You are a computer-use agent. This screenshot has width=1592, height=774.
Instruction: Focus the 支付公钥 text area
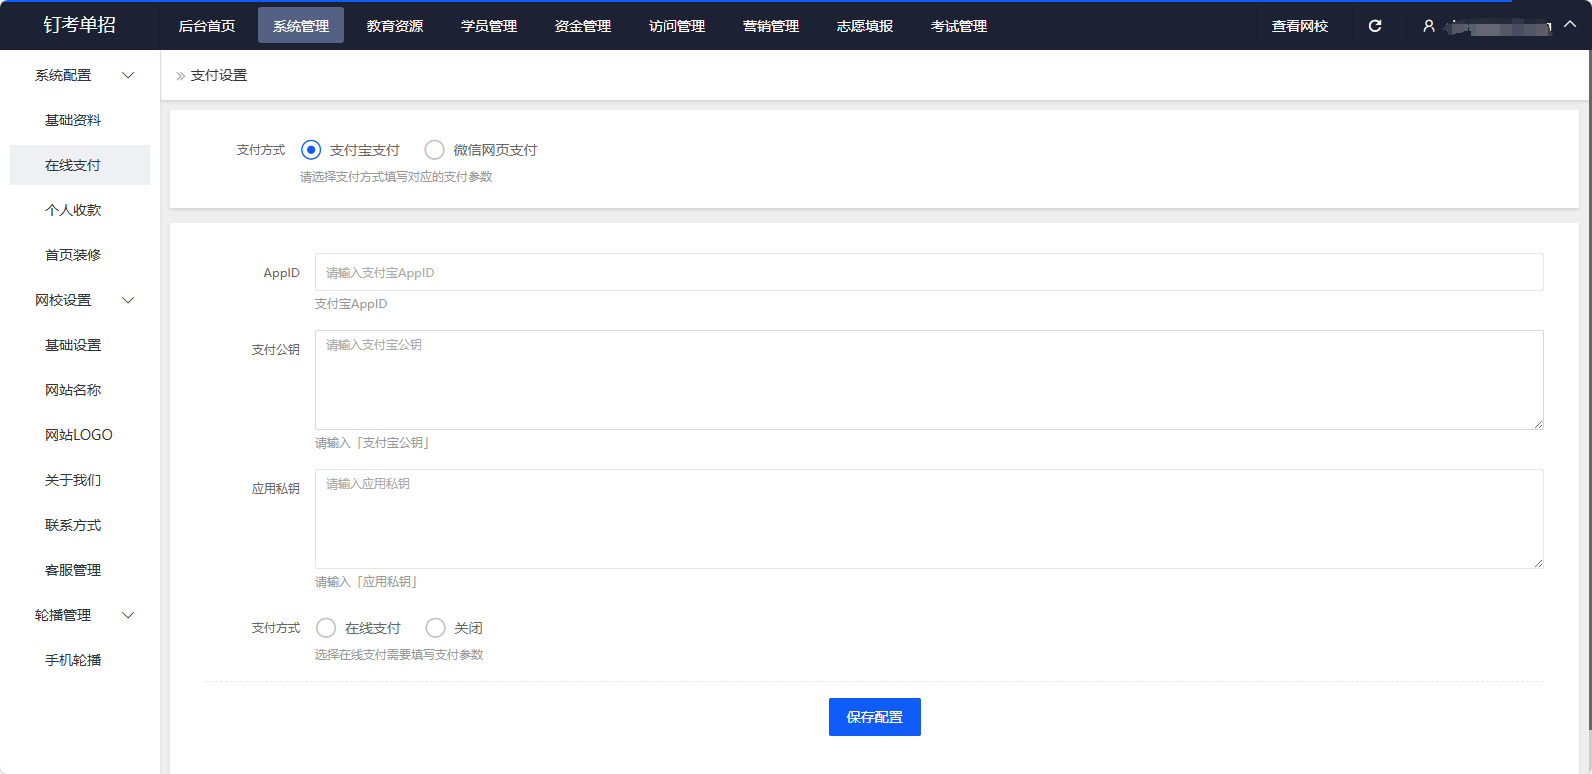pyautogui.click(x=929, y=380)
